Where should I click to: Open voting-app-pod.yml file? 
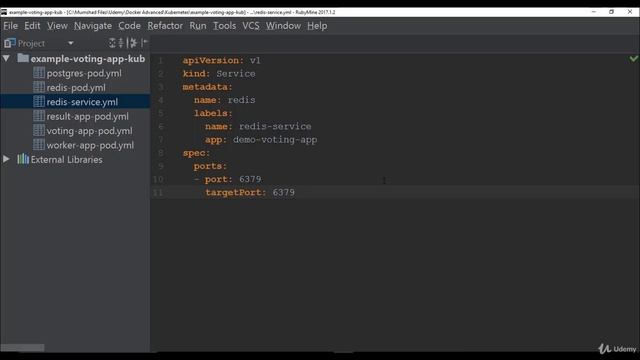[89, 131]
